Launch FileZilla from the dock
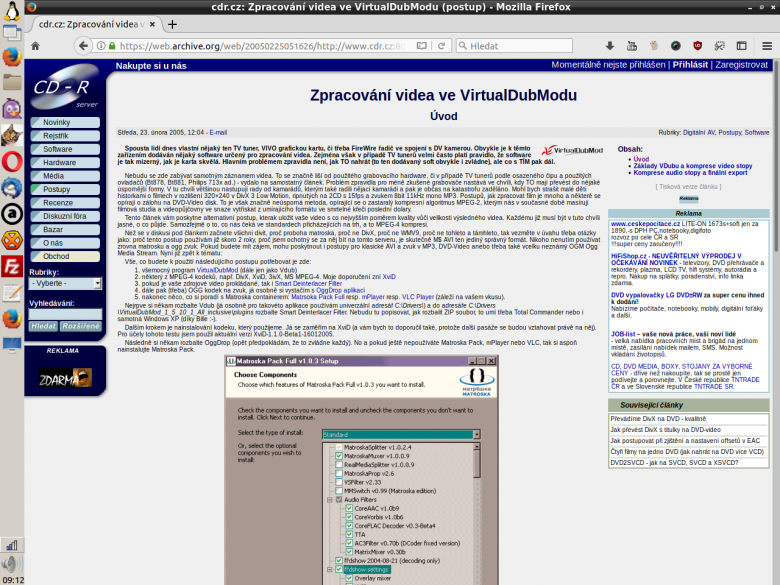Screen dimensions: 780x585 (x=12, y=267)
